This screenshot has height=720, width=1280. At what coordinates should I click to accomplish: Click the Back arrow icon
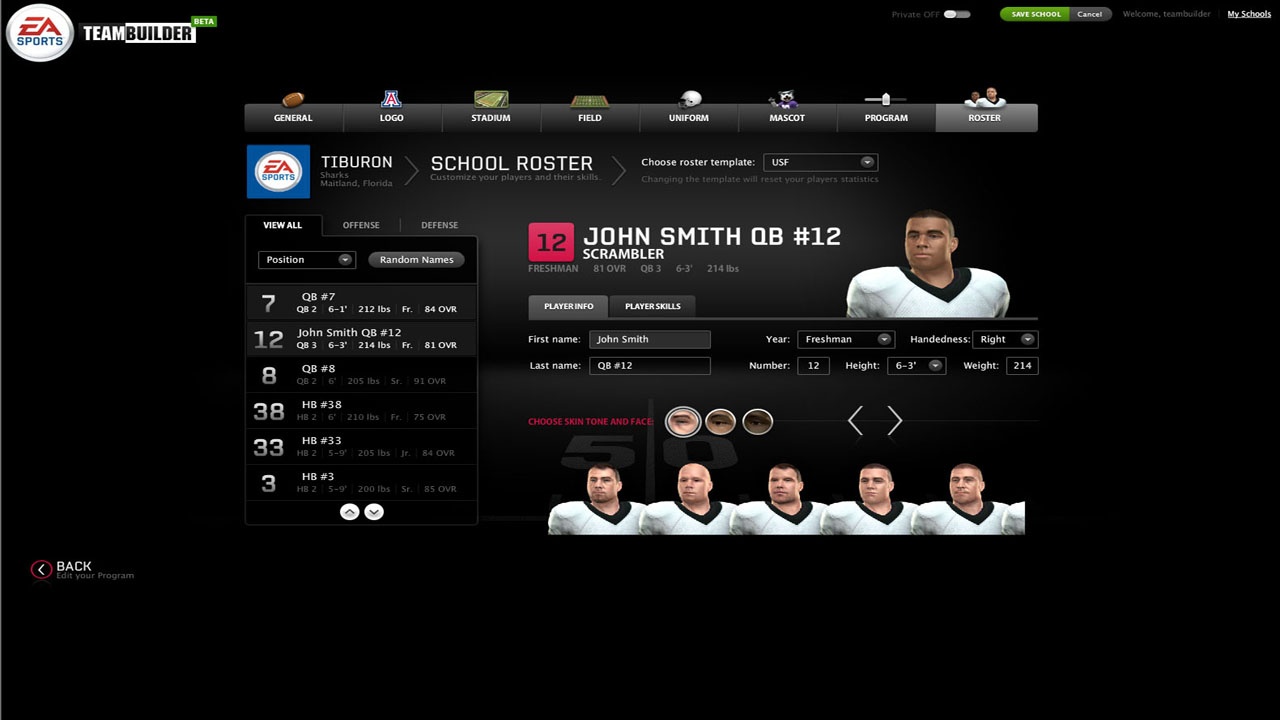click(x=41, y=569)
